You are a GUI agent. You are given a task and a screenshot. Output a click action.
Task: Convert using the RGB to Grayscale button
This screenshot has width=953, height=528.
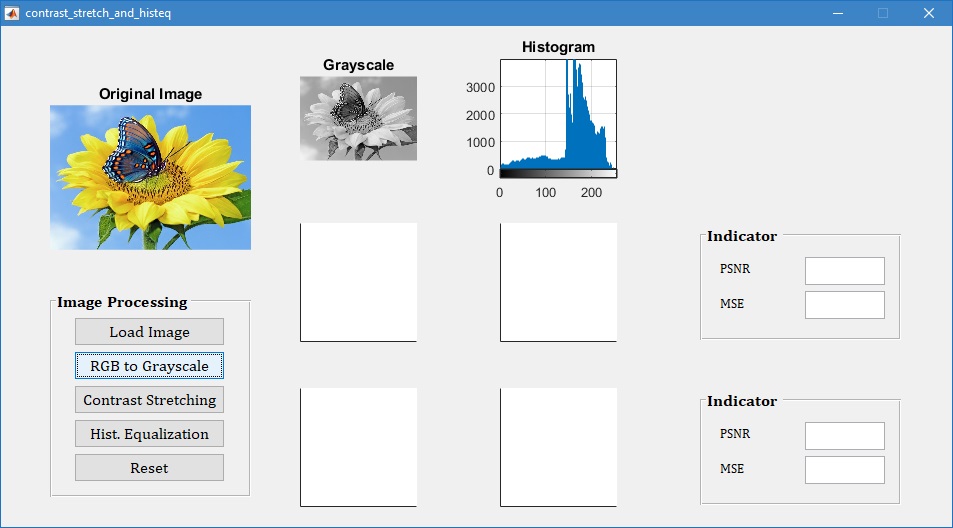[149, 366]
